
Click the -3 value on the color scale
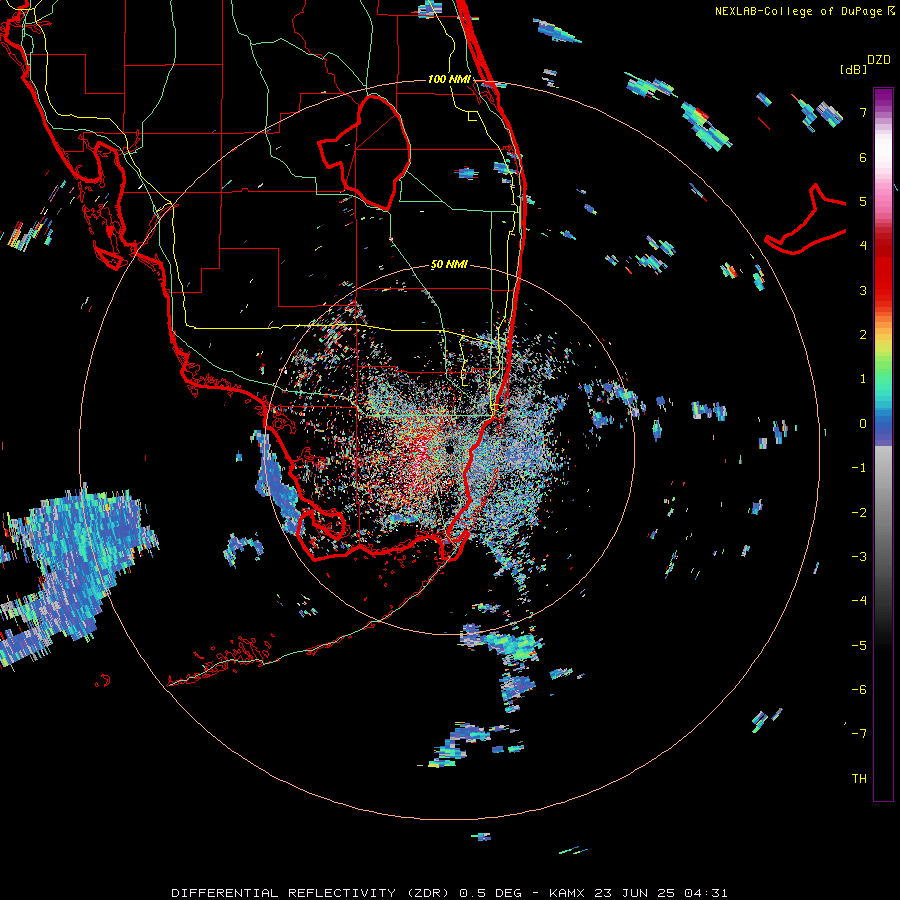(859, 557)
